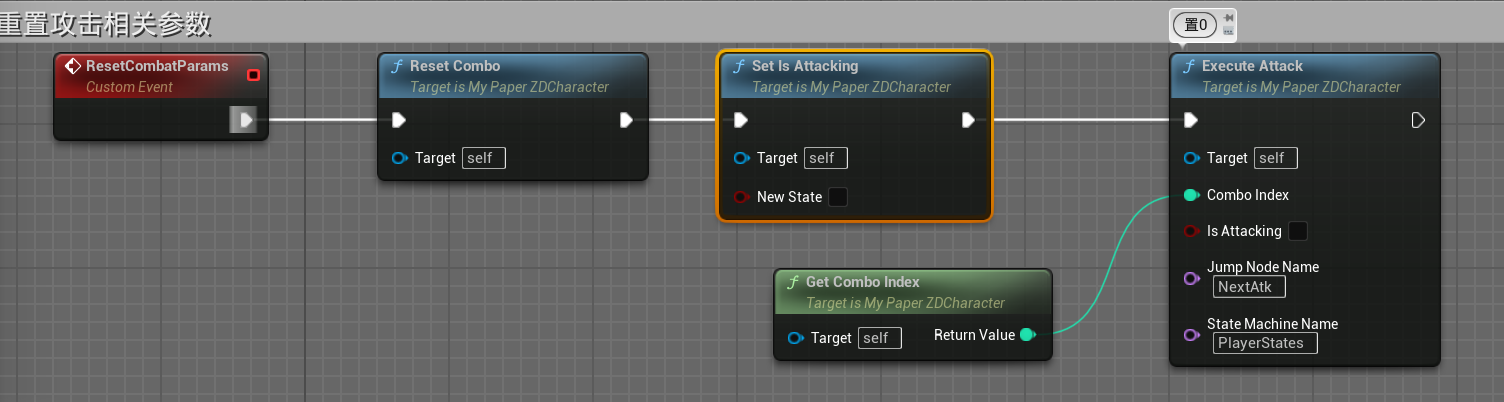The width and height of the screenshot is (1504, 402).
Task: Click the Reset Combo input exec pin
Action: pyautogui.click(x=399, y=120)
